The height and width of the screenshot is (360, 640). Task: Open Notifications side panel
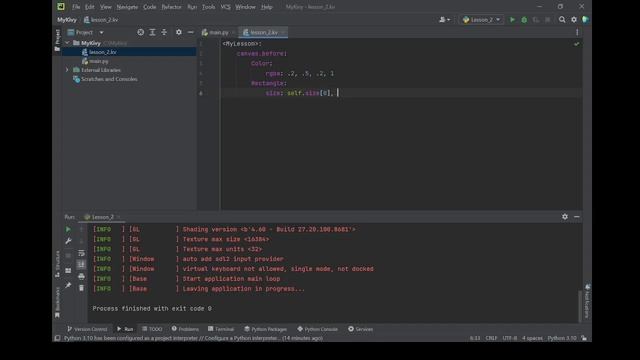point(587,301)
